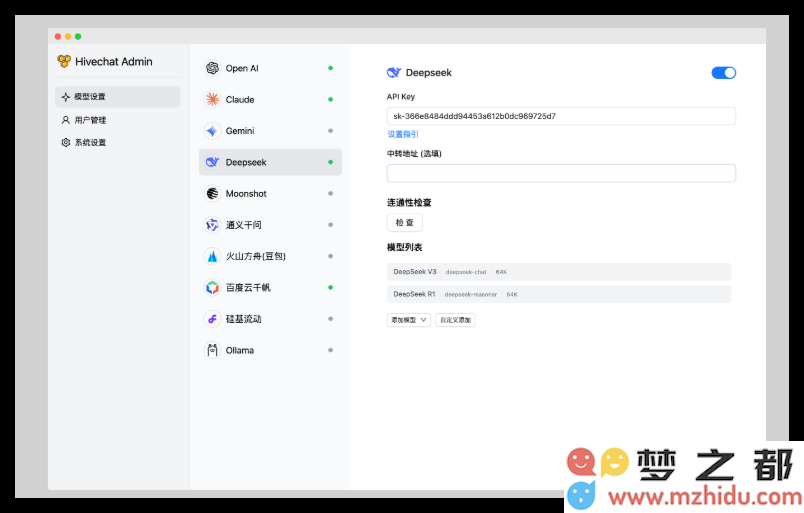804x513 pixels.
Task: Click 百度云千帆 green status dot
Action: (x=331, y=287)
